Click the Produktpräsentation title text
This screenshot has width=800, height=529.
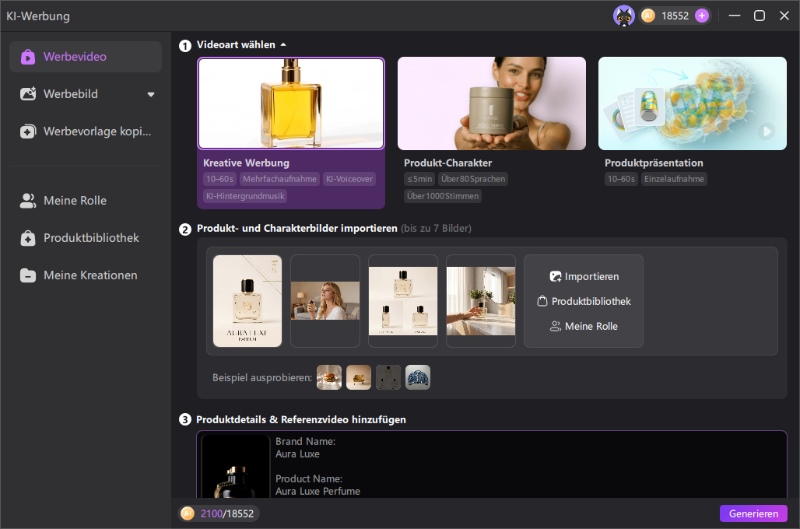pos(654,163)
